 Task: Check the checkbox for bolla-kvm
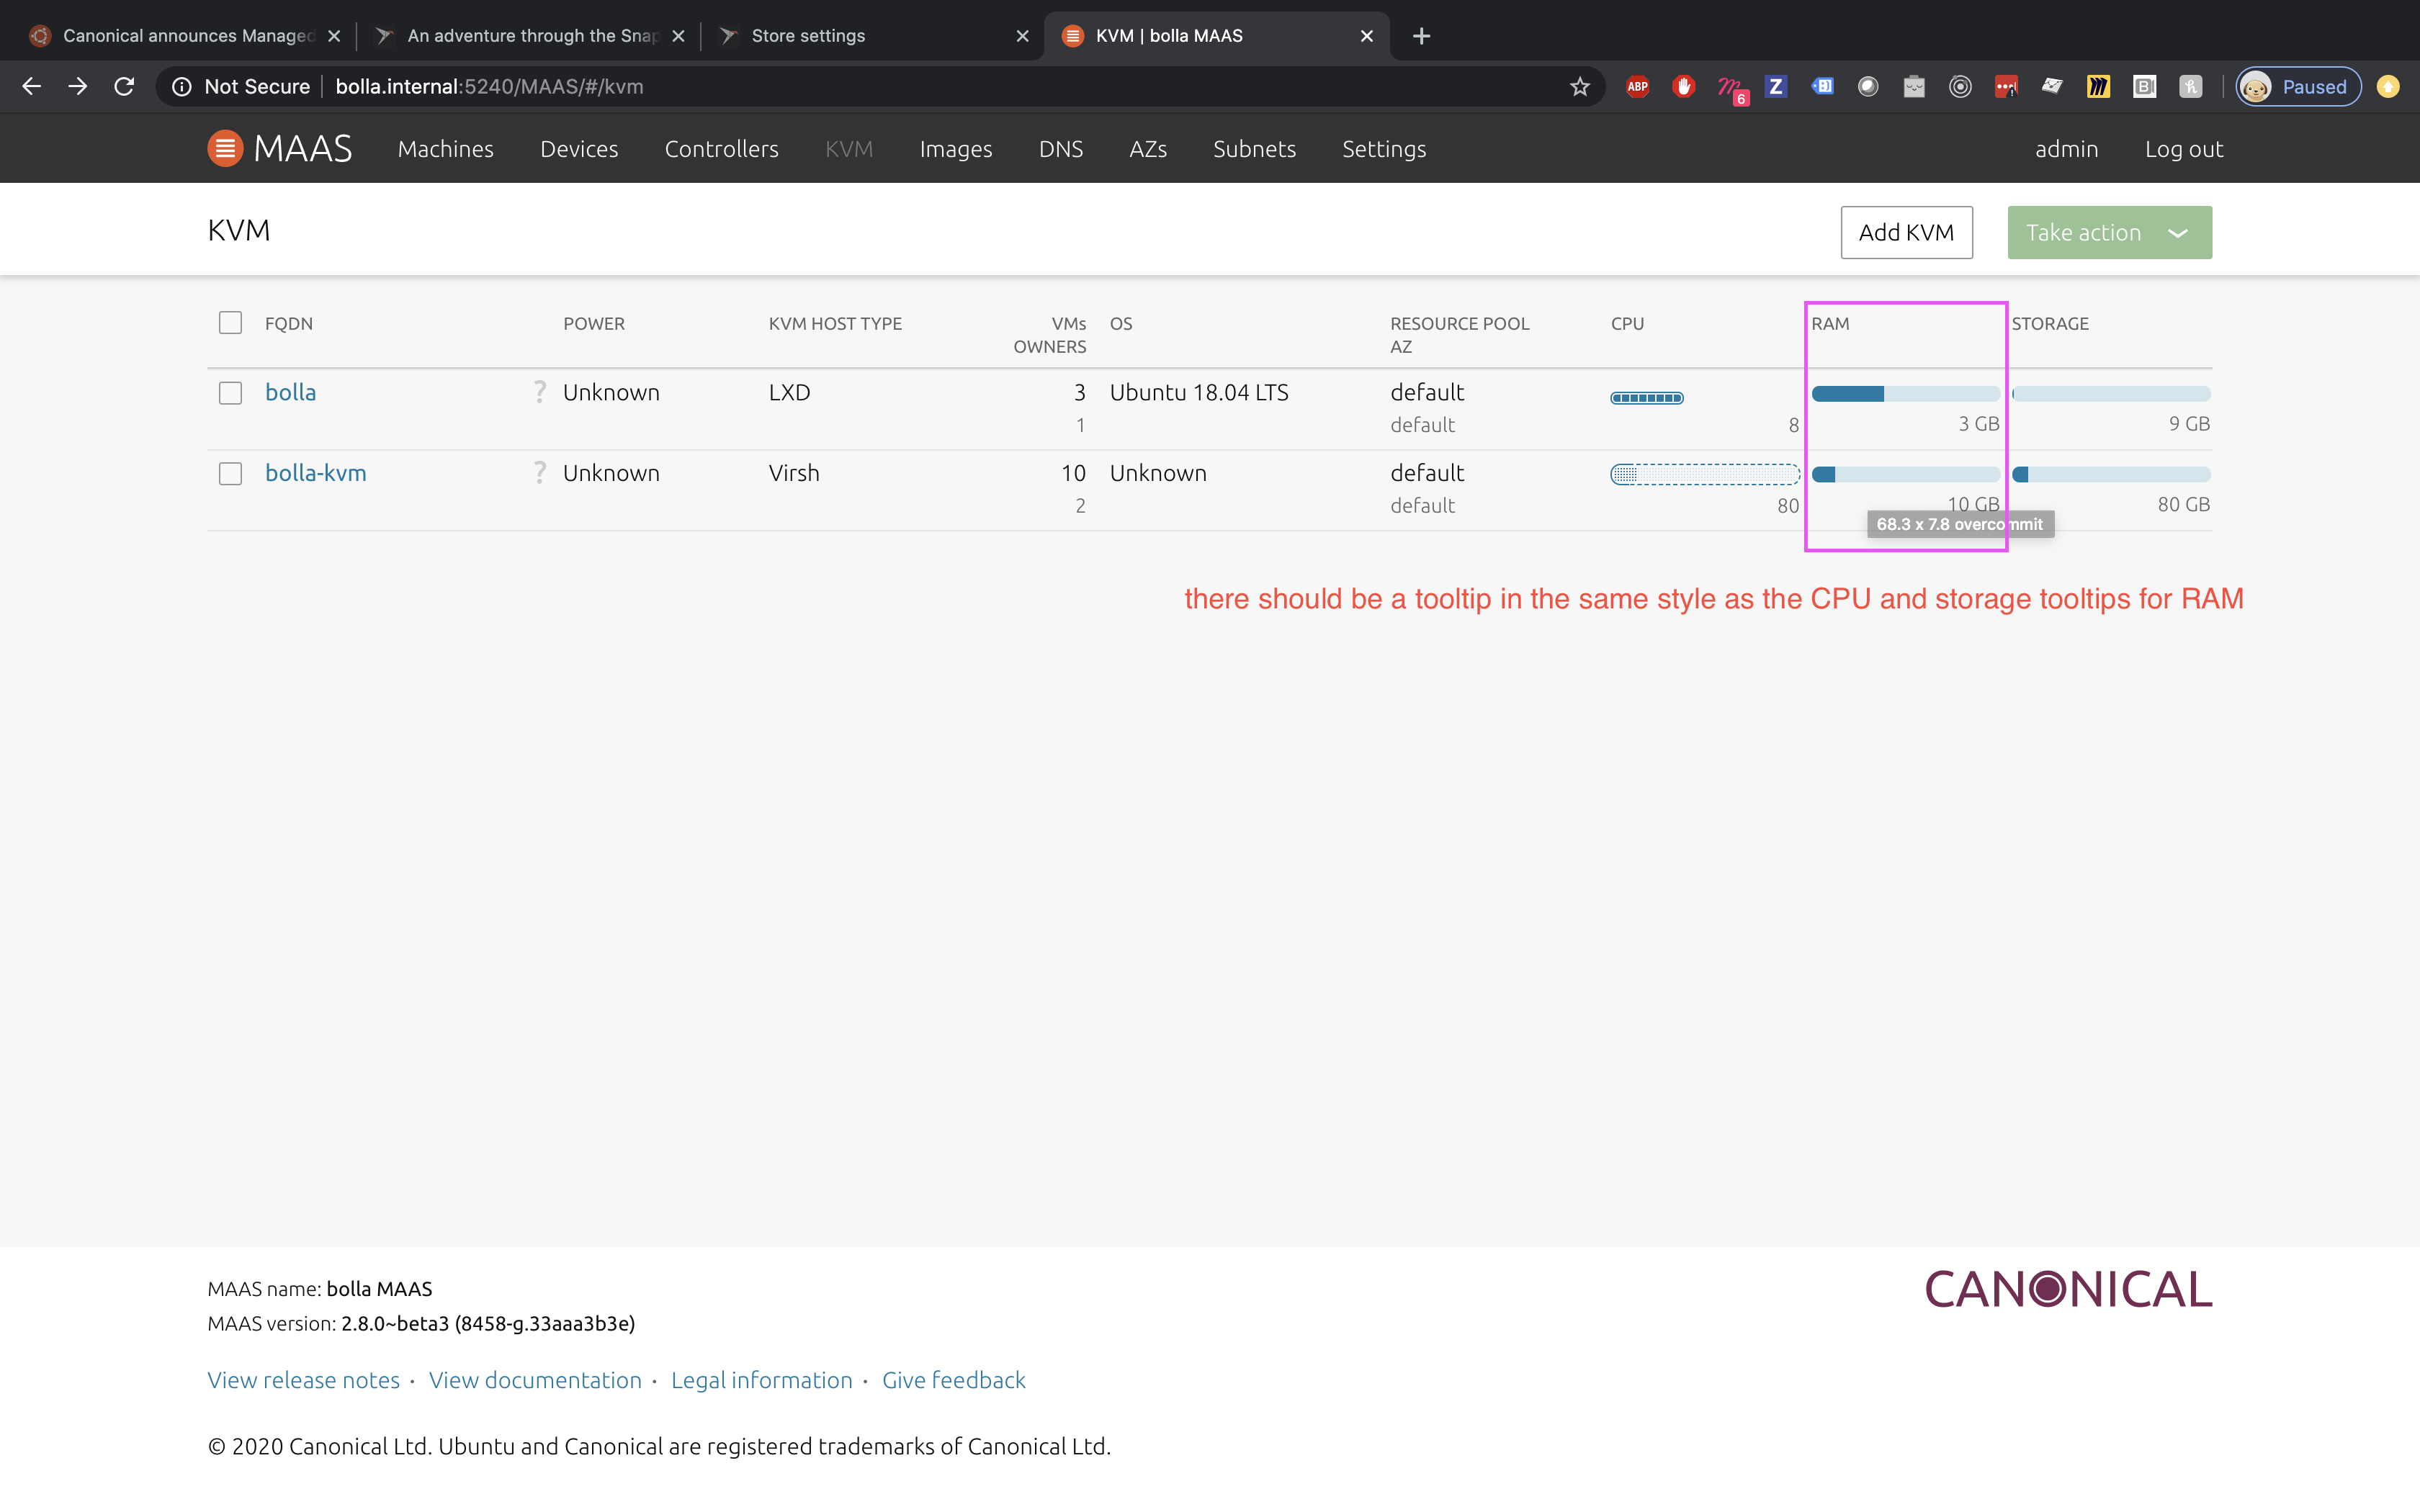pos(230,473)
